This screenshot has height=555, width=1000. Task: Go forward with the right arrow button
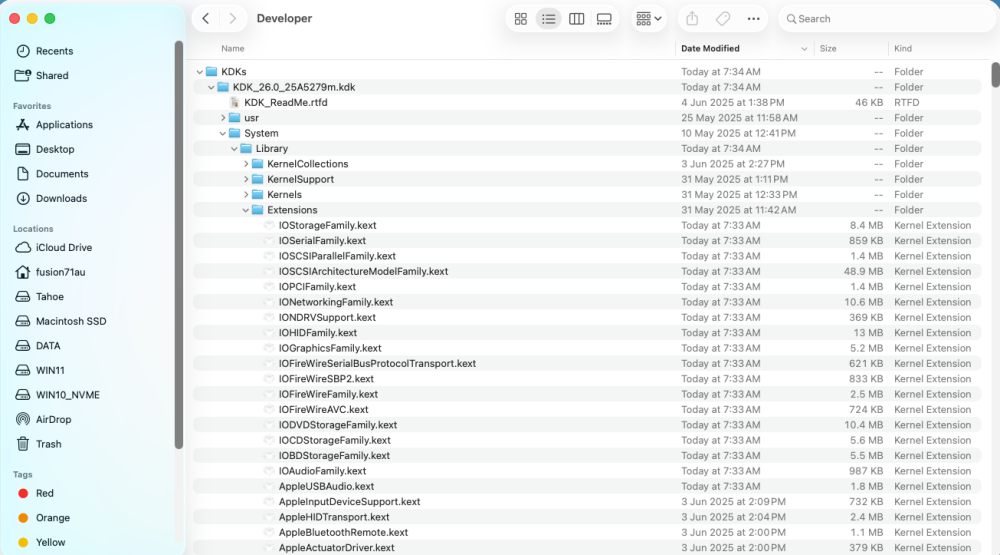tap(233, 18)
